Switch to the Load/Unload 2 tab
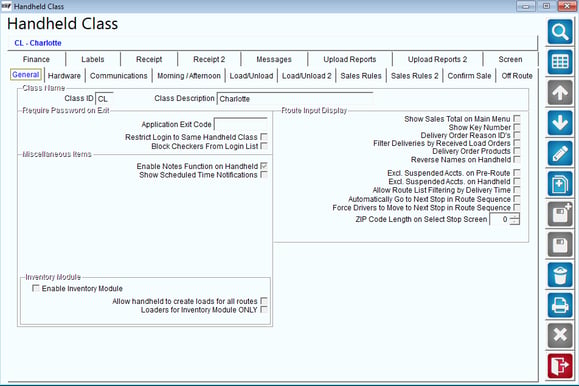The image size is (579, 386). 306,76
